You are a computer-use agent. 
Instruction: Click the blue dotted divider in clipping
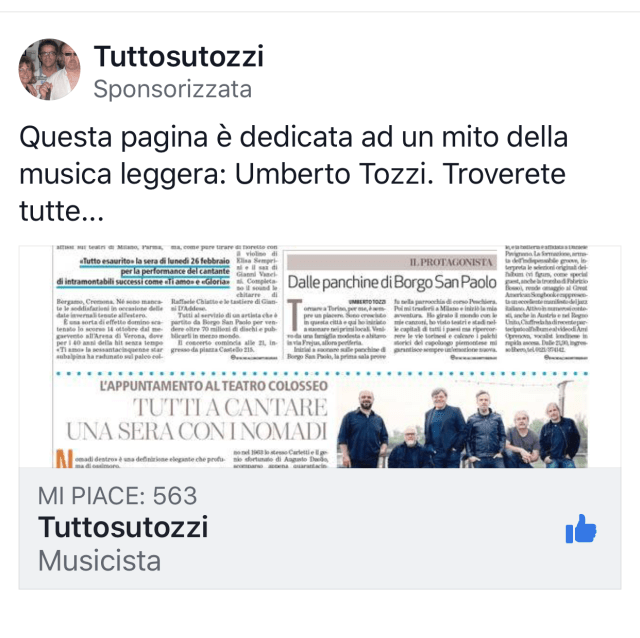322,373
